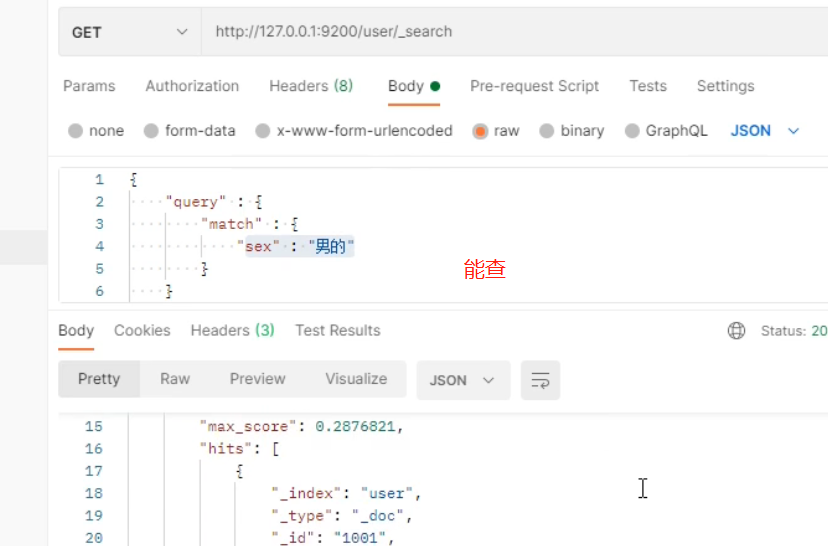Open request Headers (8) tab

[311, 86]
